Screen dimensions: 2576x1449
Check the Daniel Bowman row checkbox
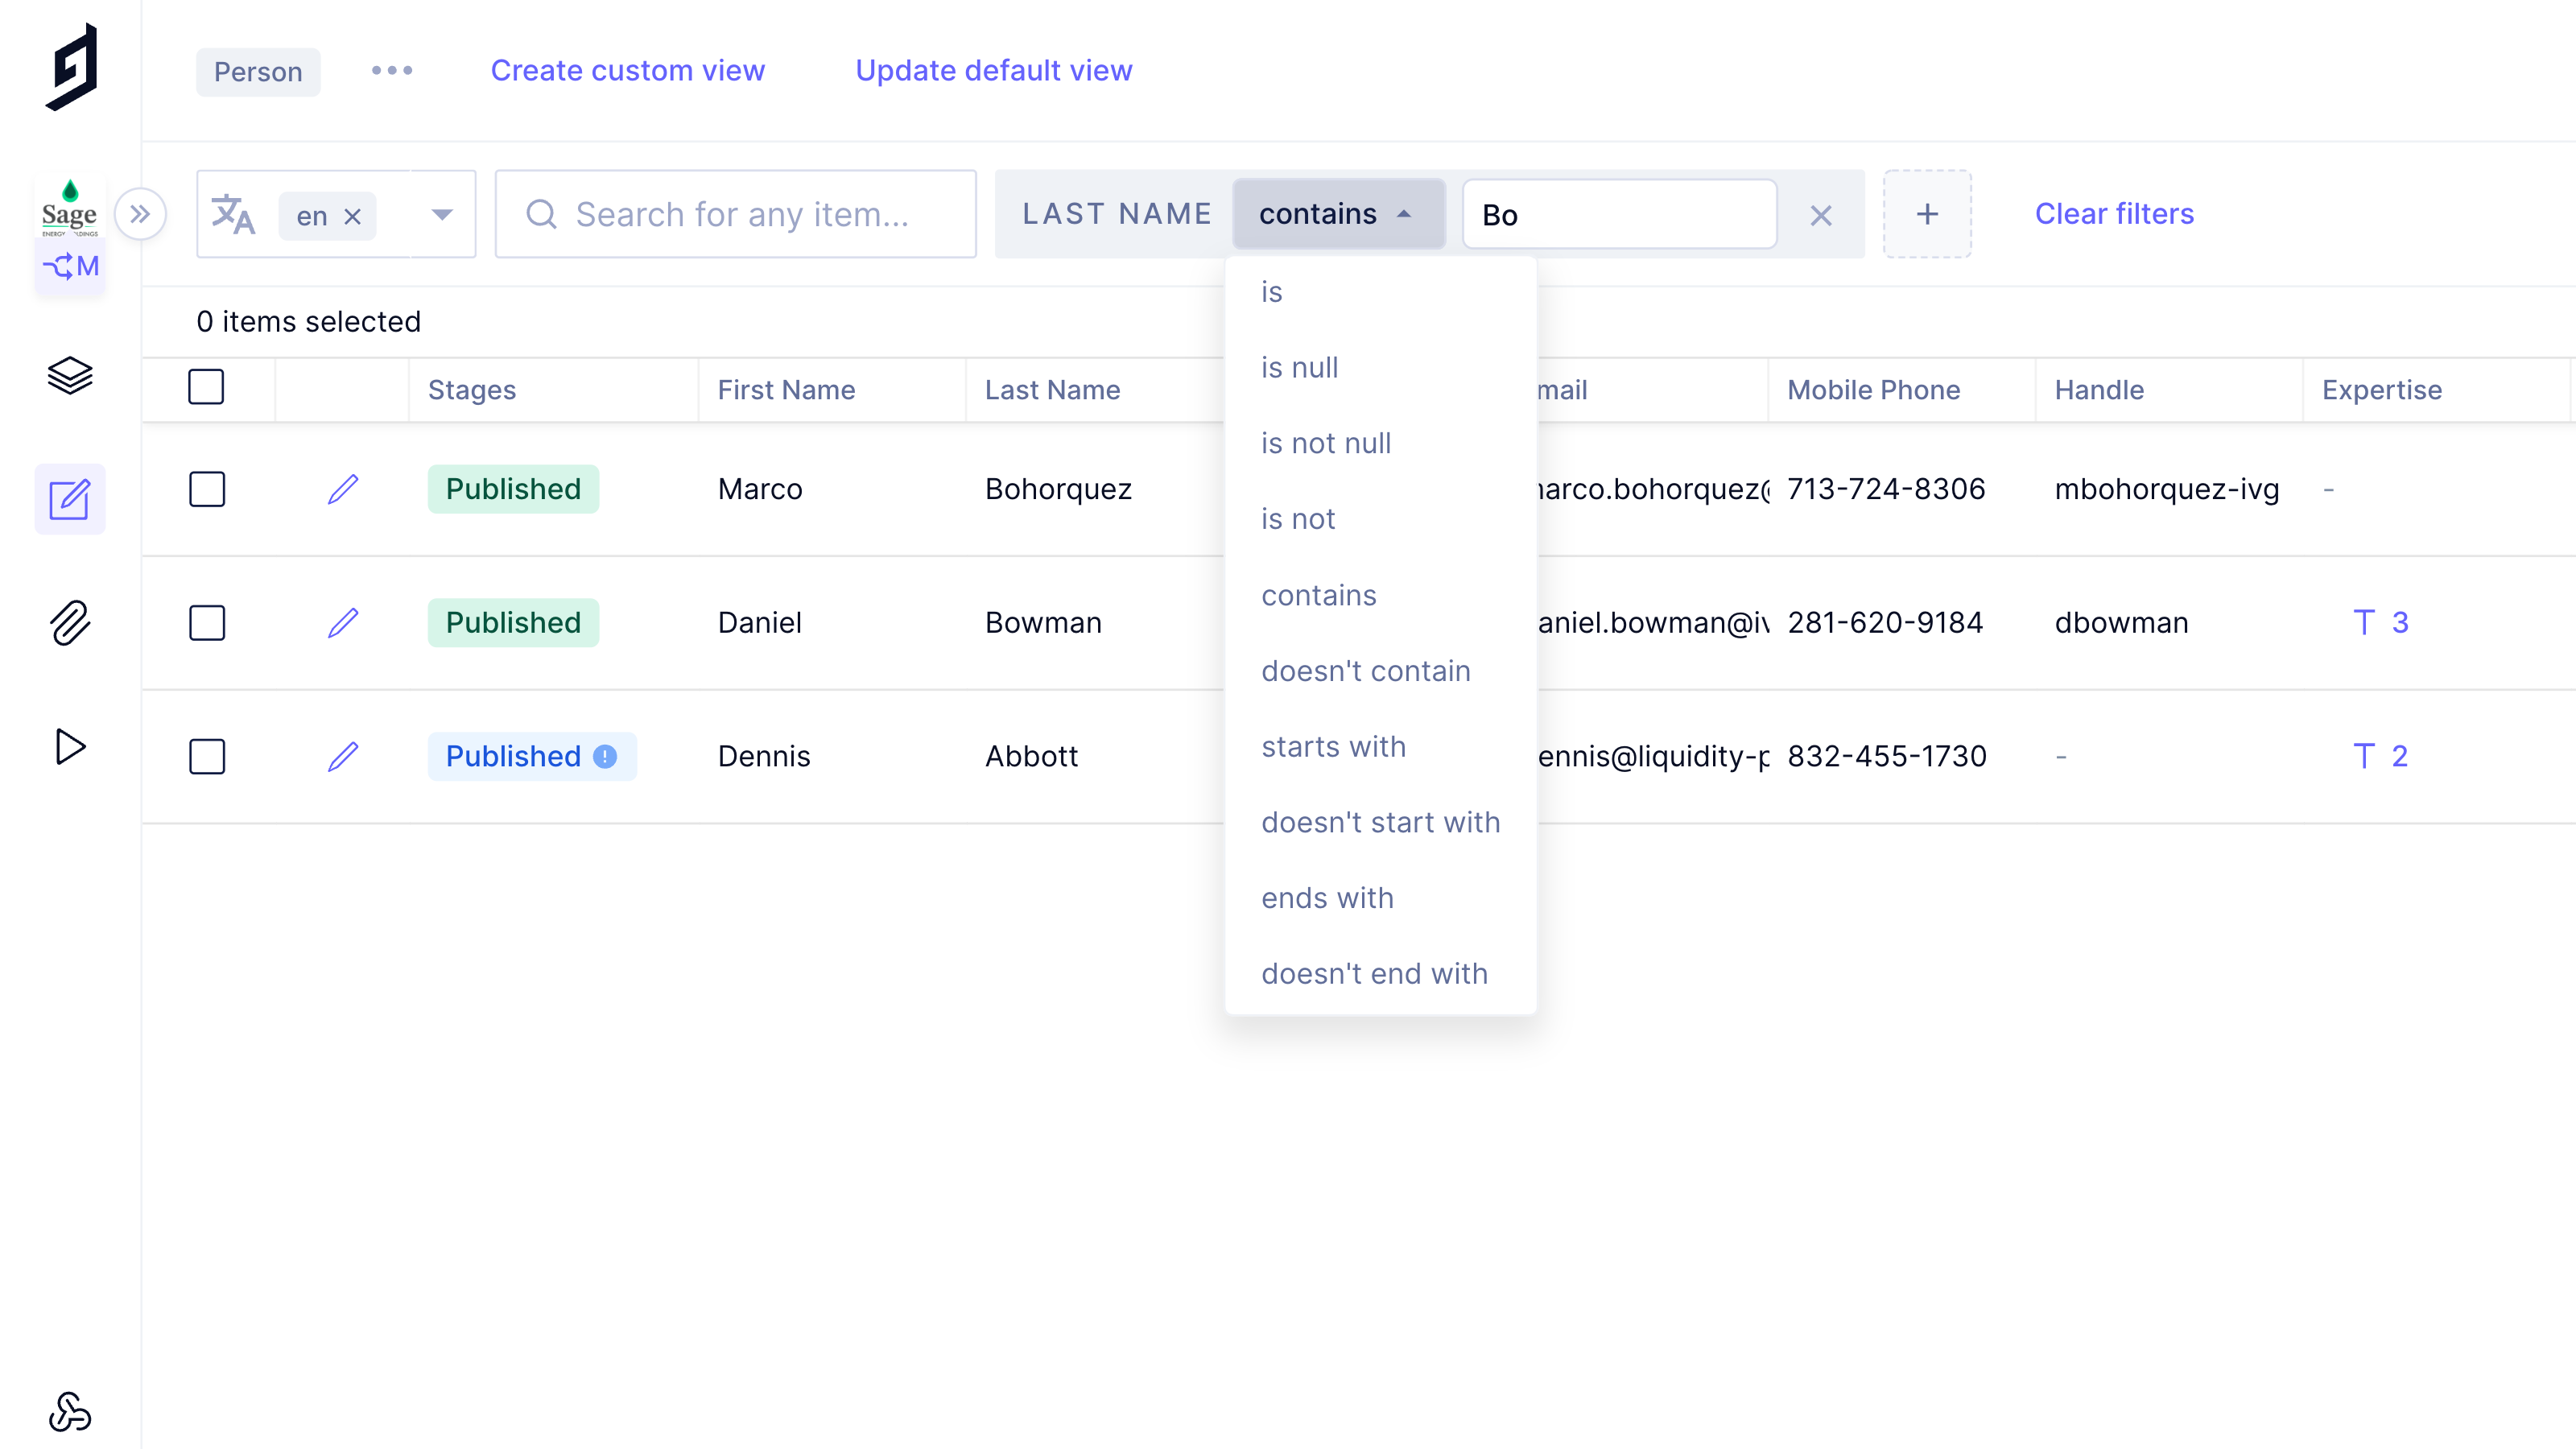pos(207,623)
